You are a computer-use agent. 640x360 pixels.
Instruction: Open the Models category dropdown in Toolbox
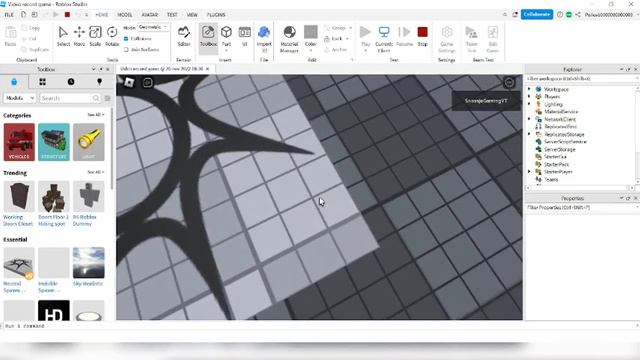point(20,98)
